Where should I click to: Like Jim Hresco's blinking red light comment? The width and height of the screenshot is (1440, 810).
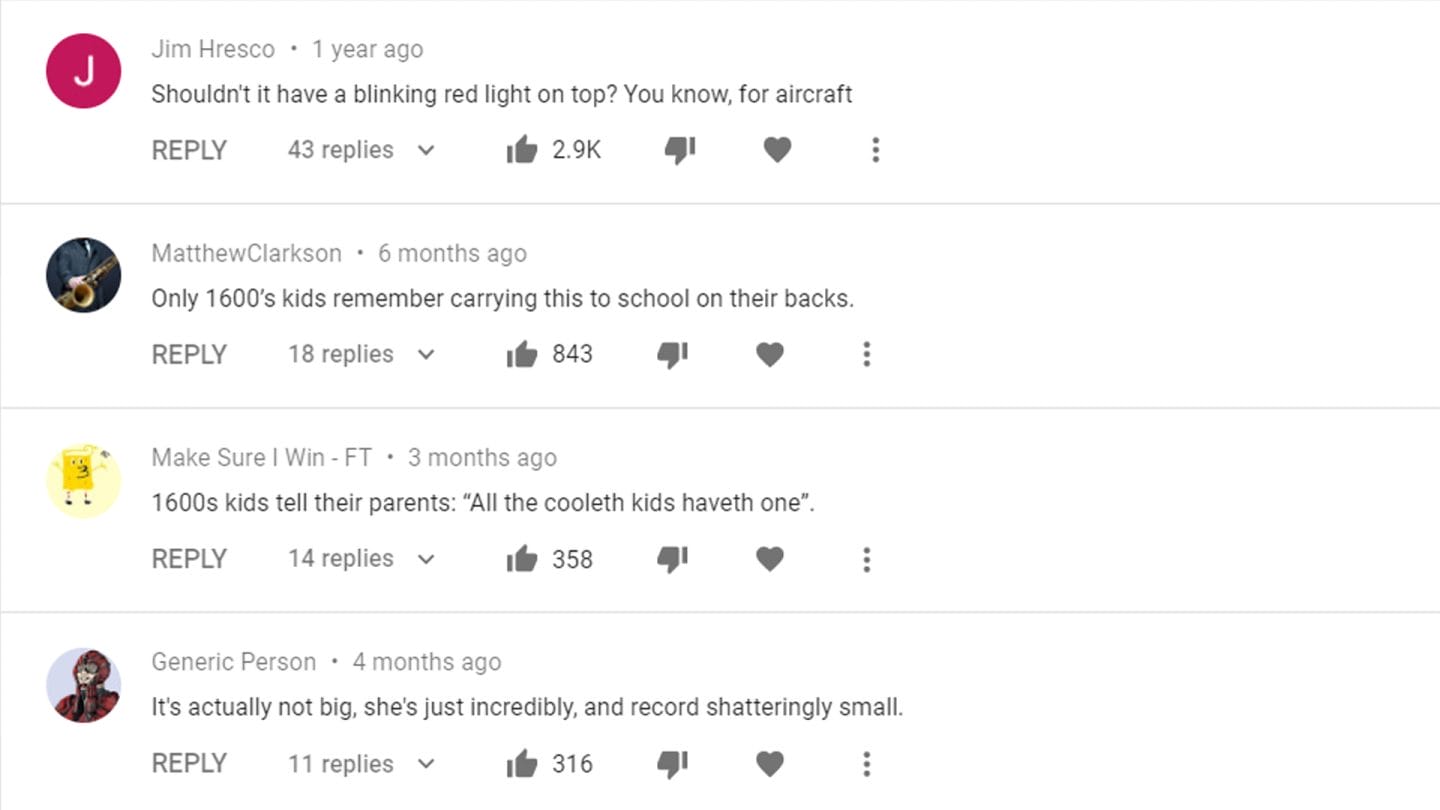point(522,151)
